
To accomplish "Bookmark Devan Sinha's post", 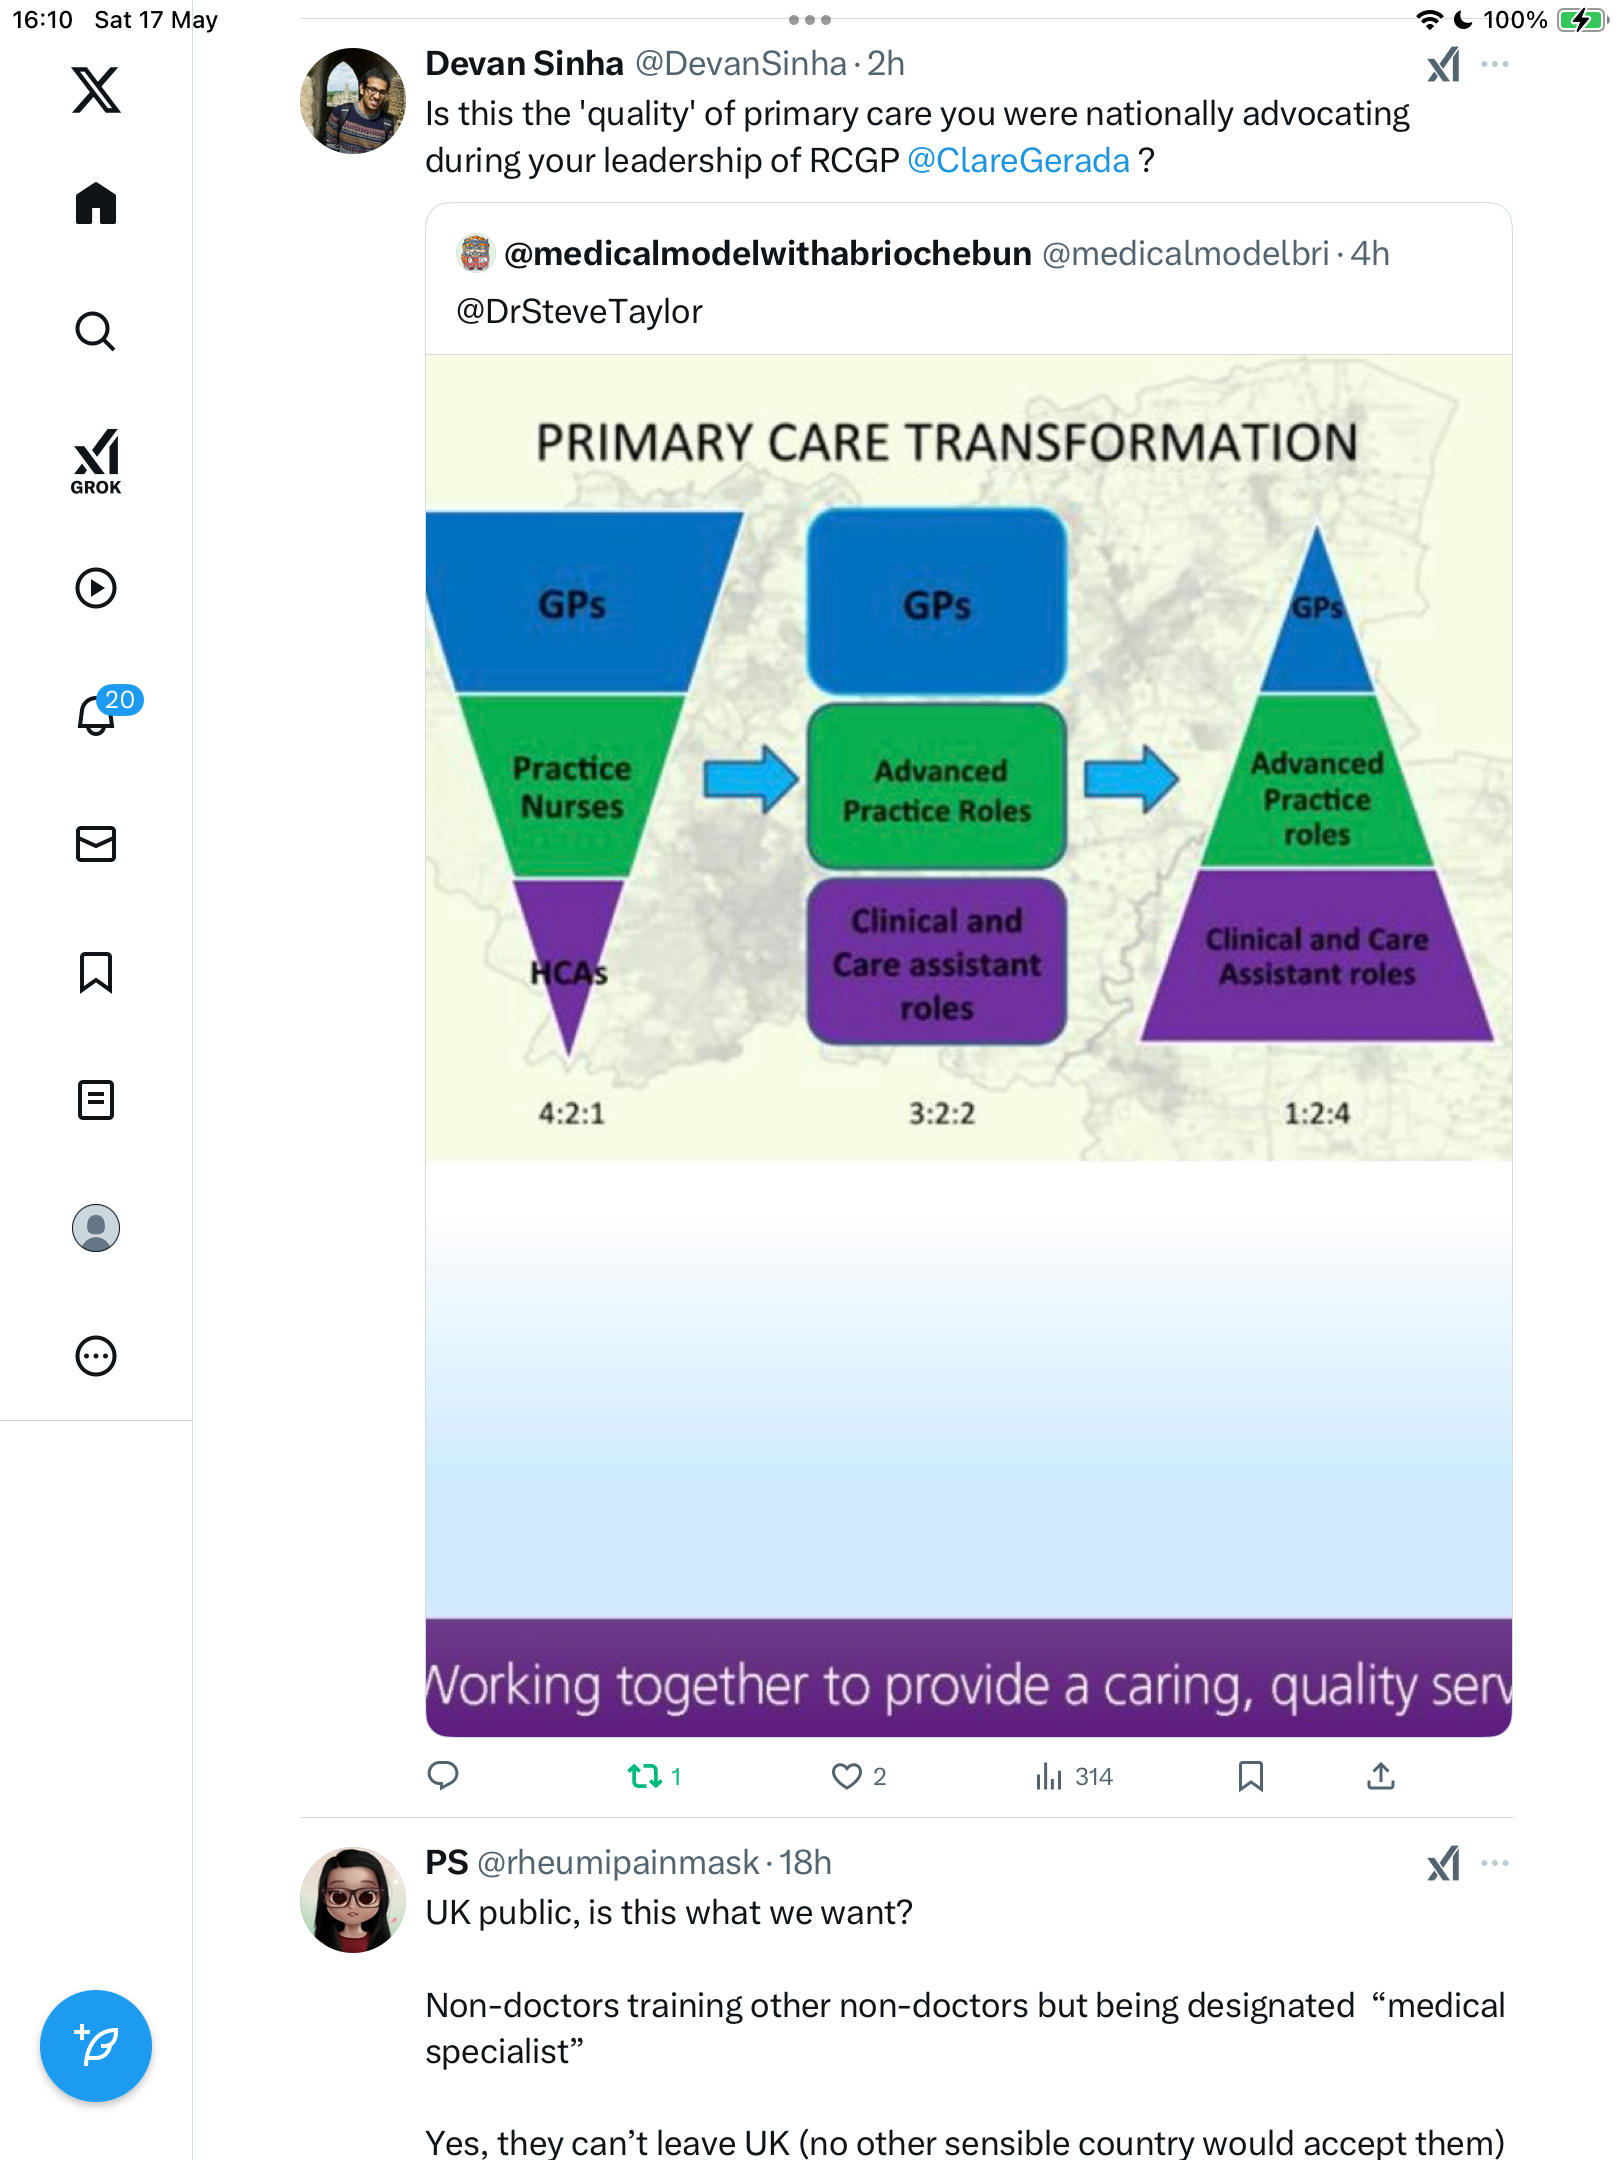I will [x=1250, y=1776].
